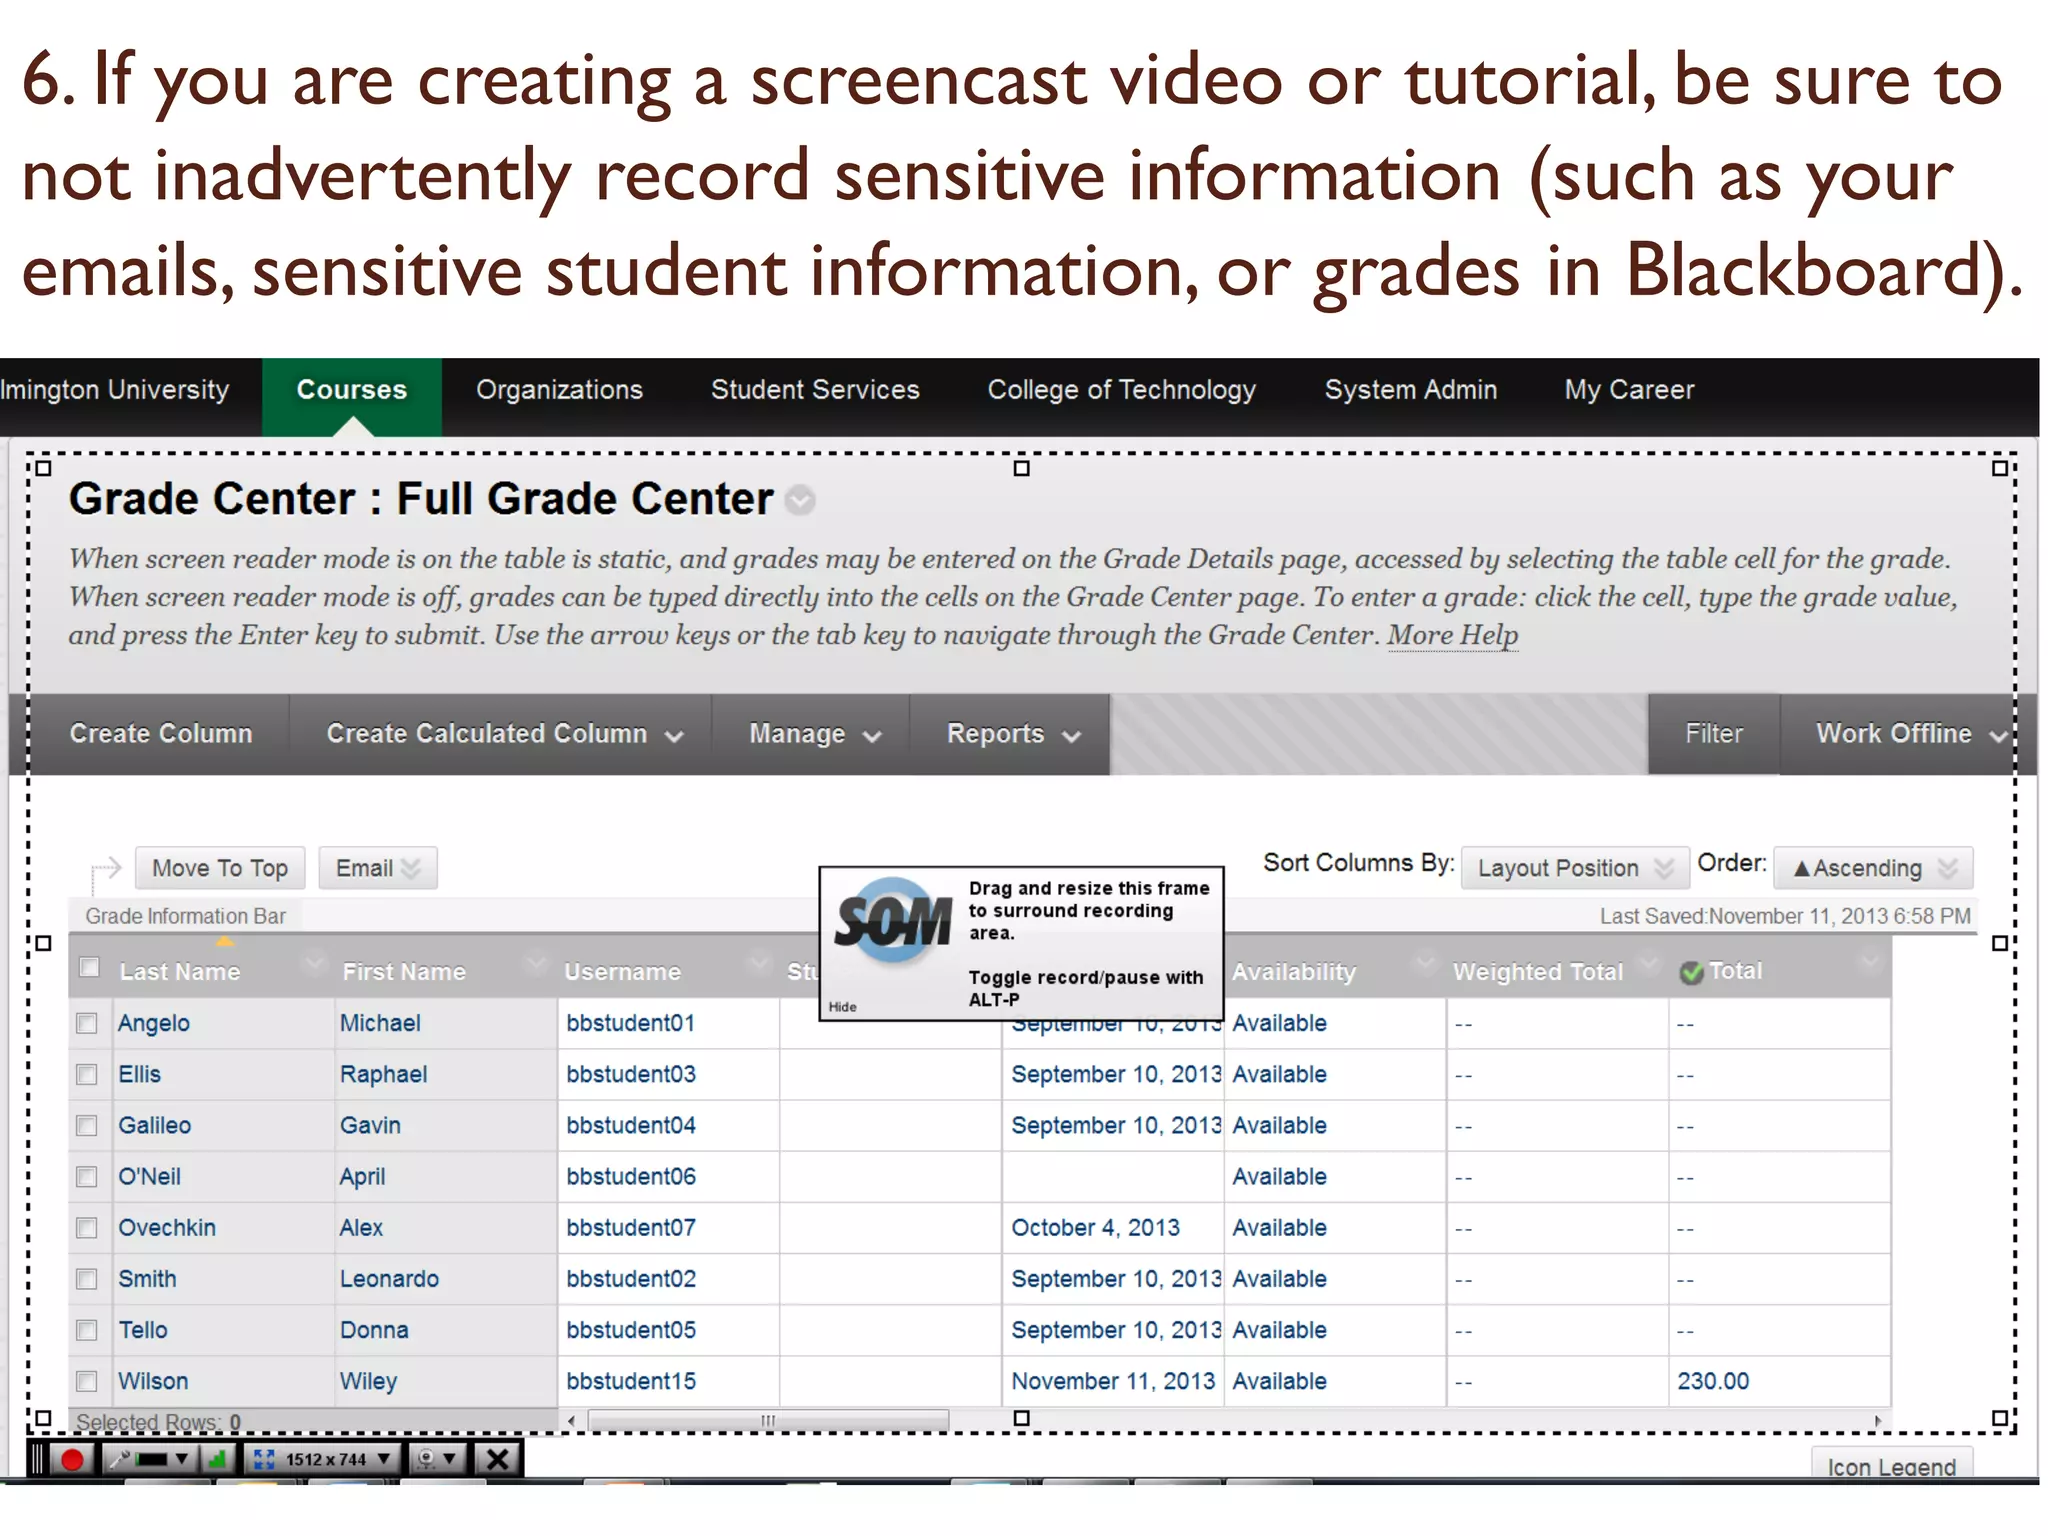Open the More Help link
This screenshot has height=1536, width=2048.
pyautogui.click(x=1452, y=635)
